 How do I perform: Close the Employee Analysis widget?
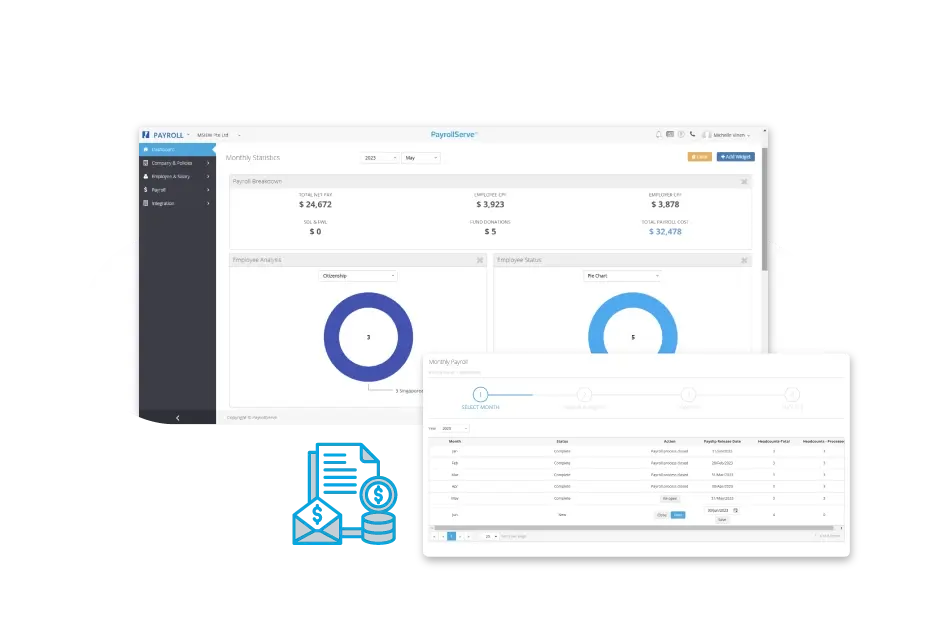tap(479, 260)
